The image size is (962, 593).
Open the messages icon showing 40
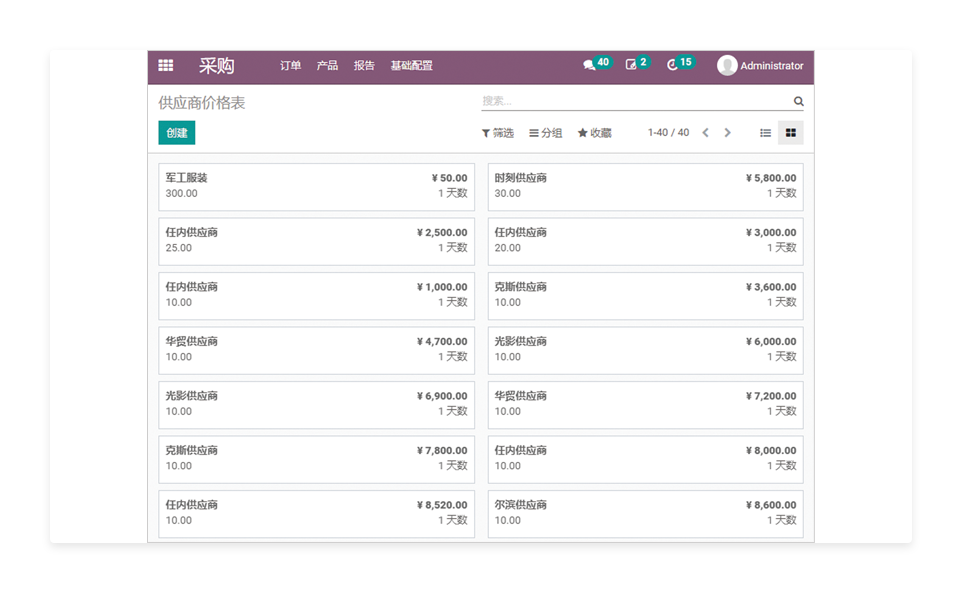[x=589, y=66]
